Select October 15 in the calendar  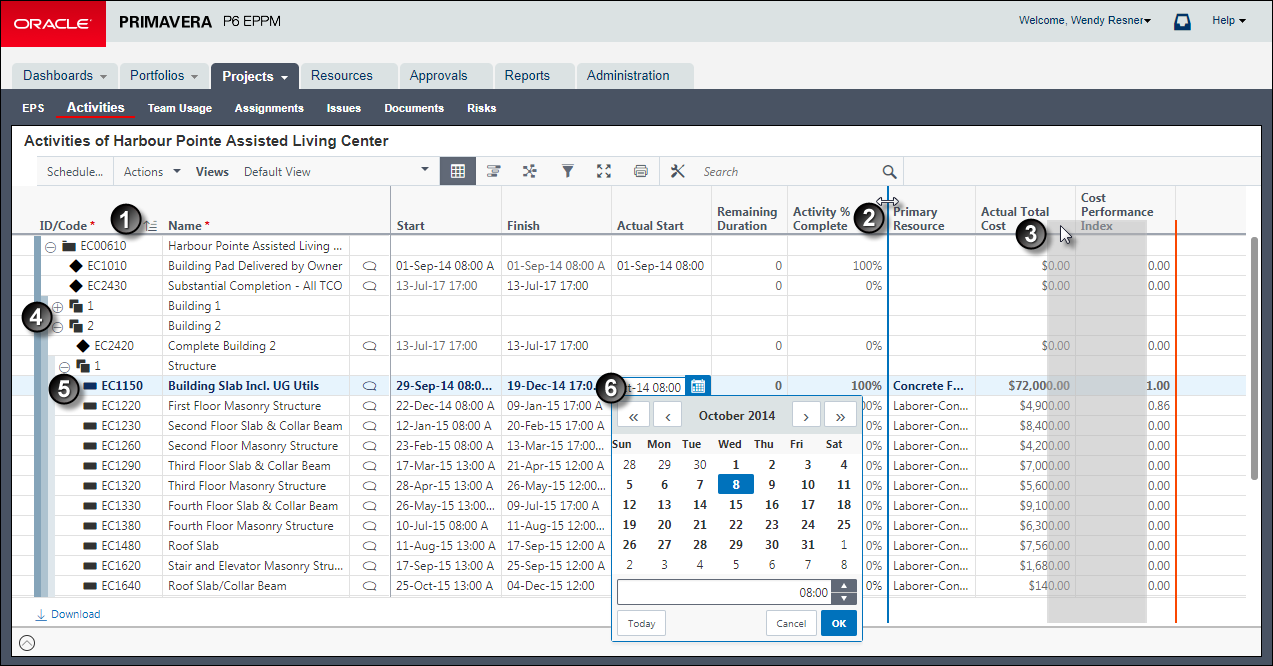pos(736,505)
